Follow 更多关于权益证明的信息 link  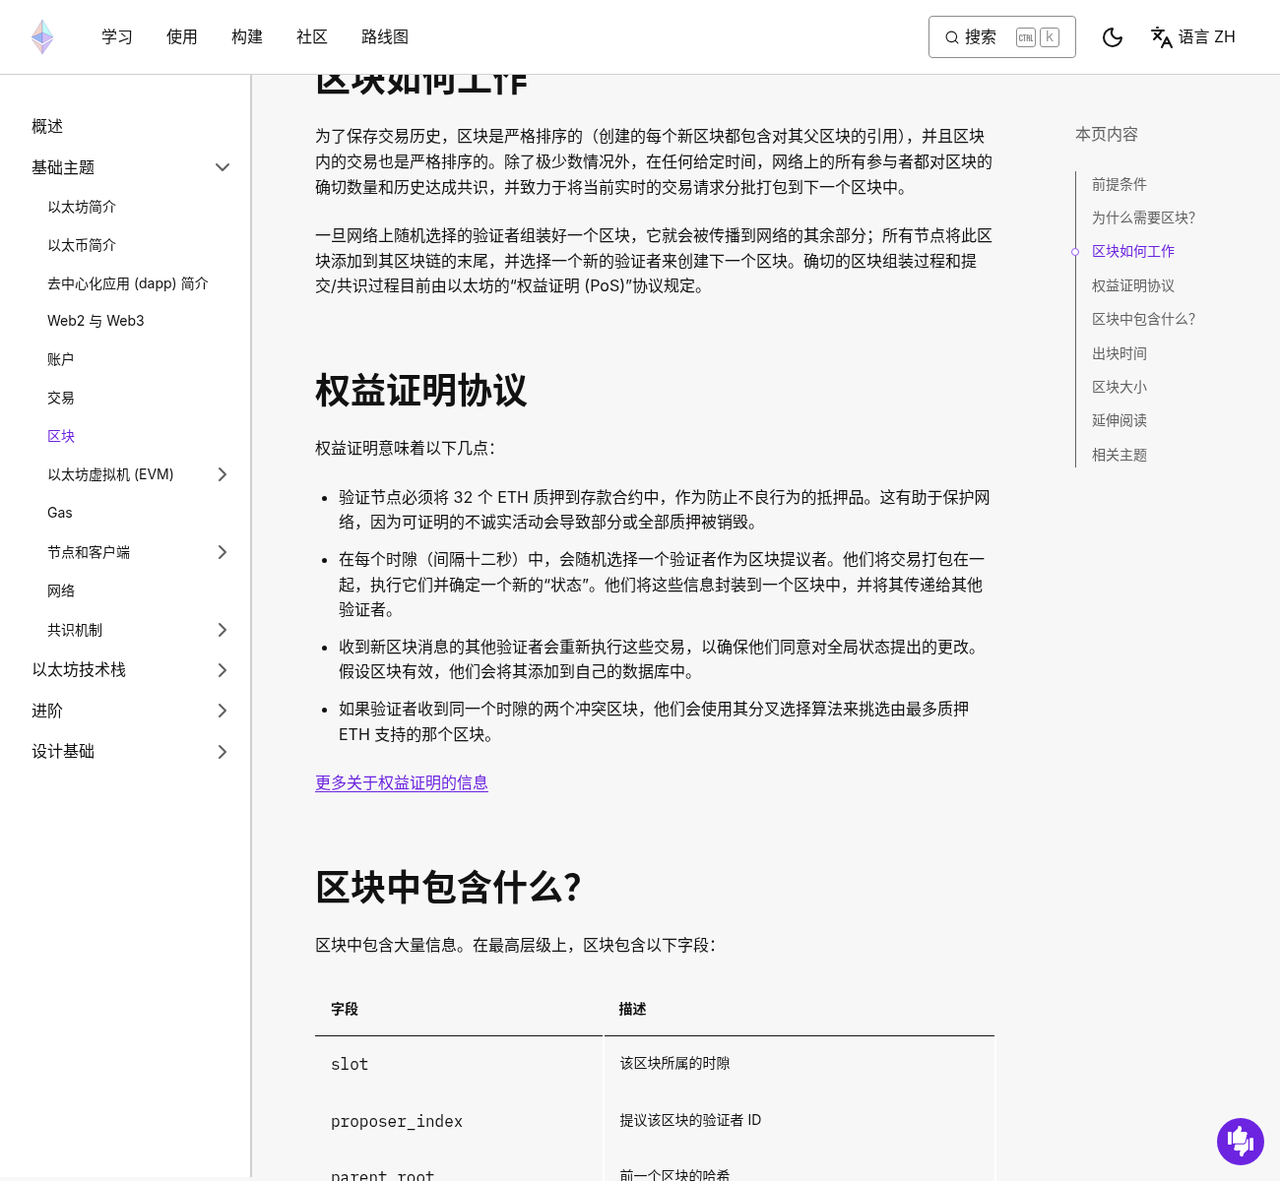coord(402,783)
